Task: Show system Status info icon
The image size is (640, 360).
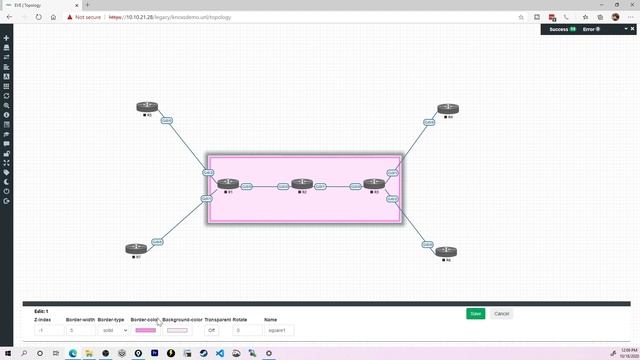Action: click(6, 115)
